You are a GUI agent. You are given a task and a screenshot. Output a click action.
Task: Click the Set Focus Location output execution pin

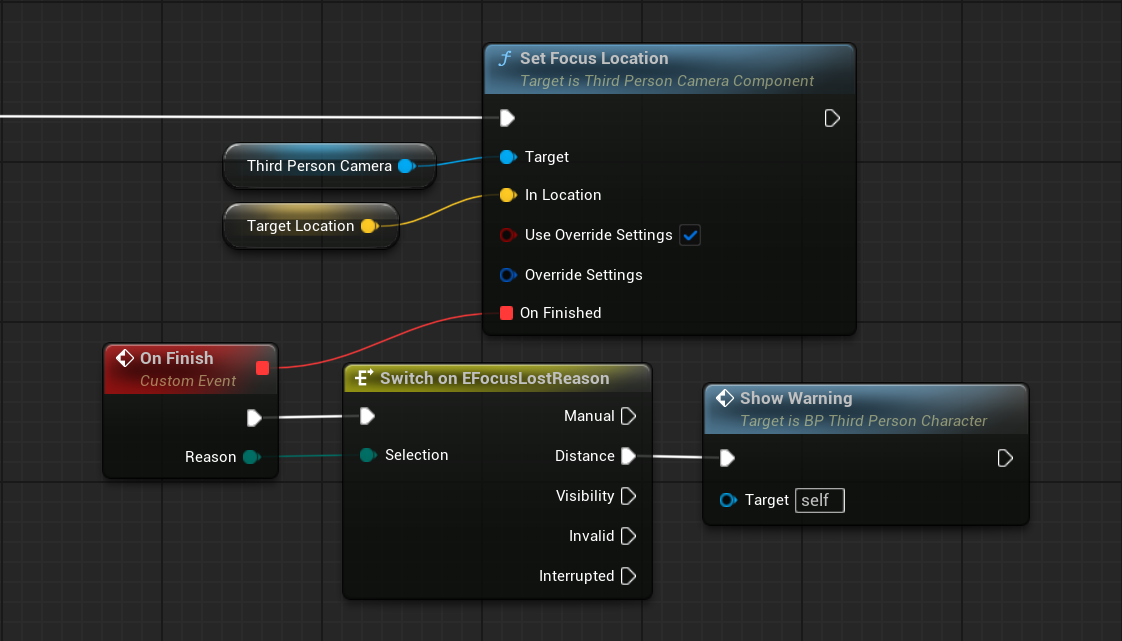831,118
